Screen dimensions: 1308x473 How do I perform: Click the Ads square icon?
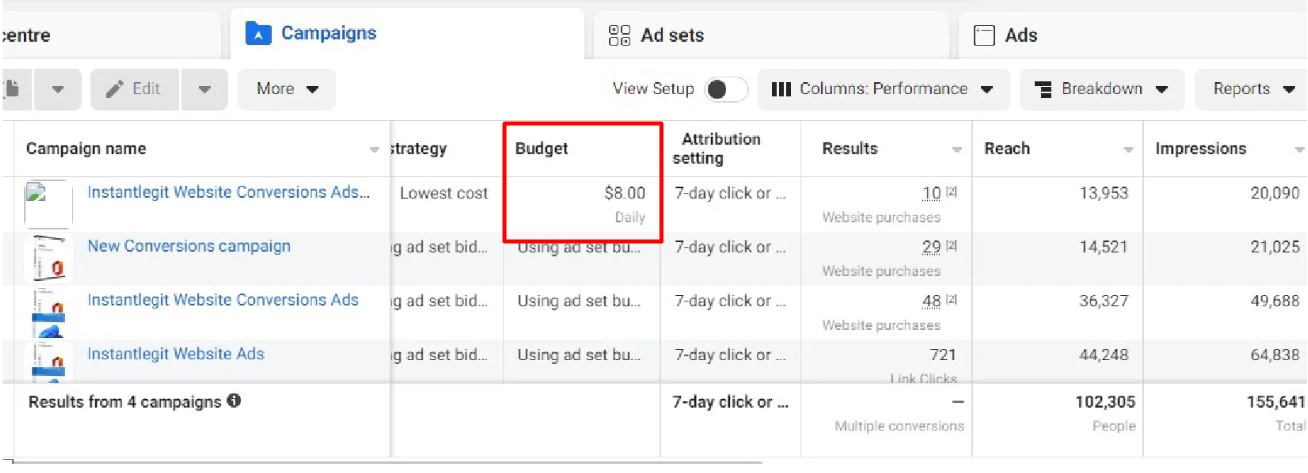(x=985, y=36)
